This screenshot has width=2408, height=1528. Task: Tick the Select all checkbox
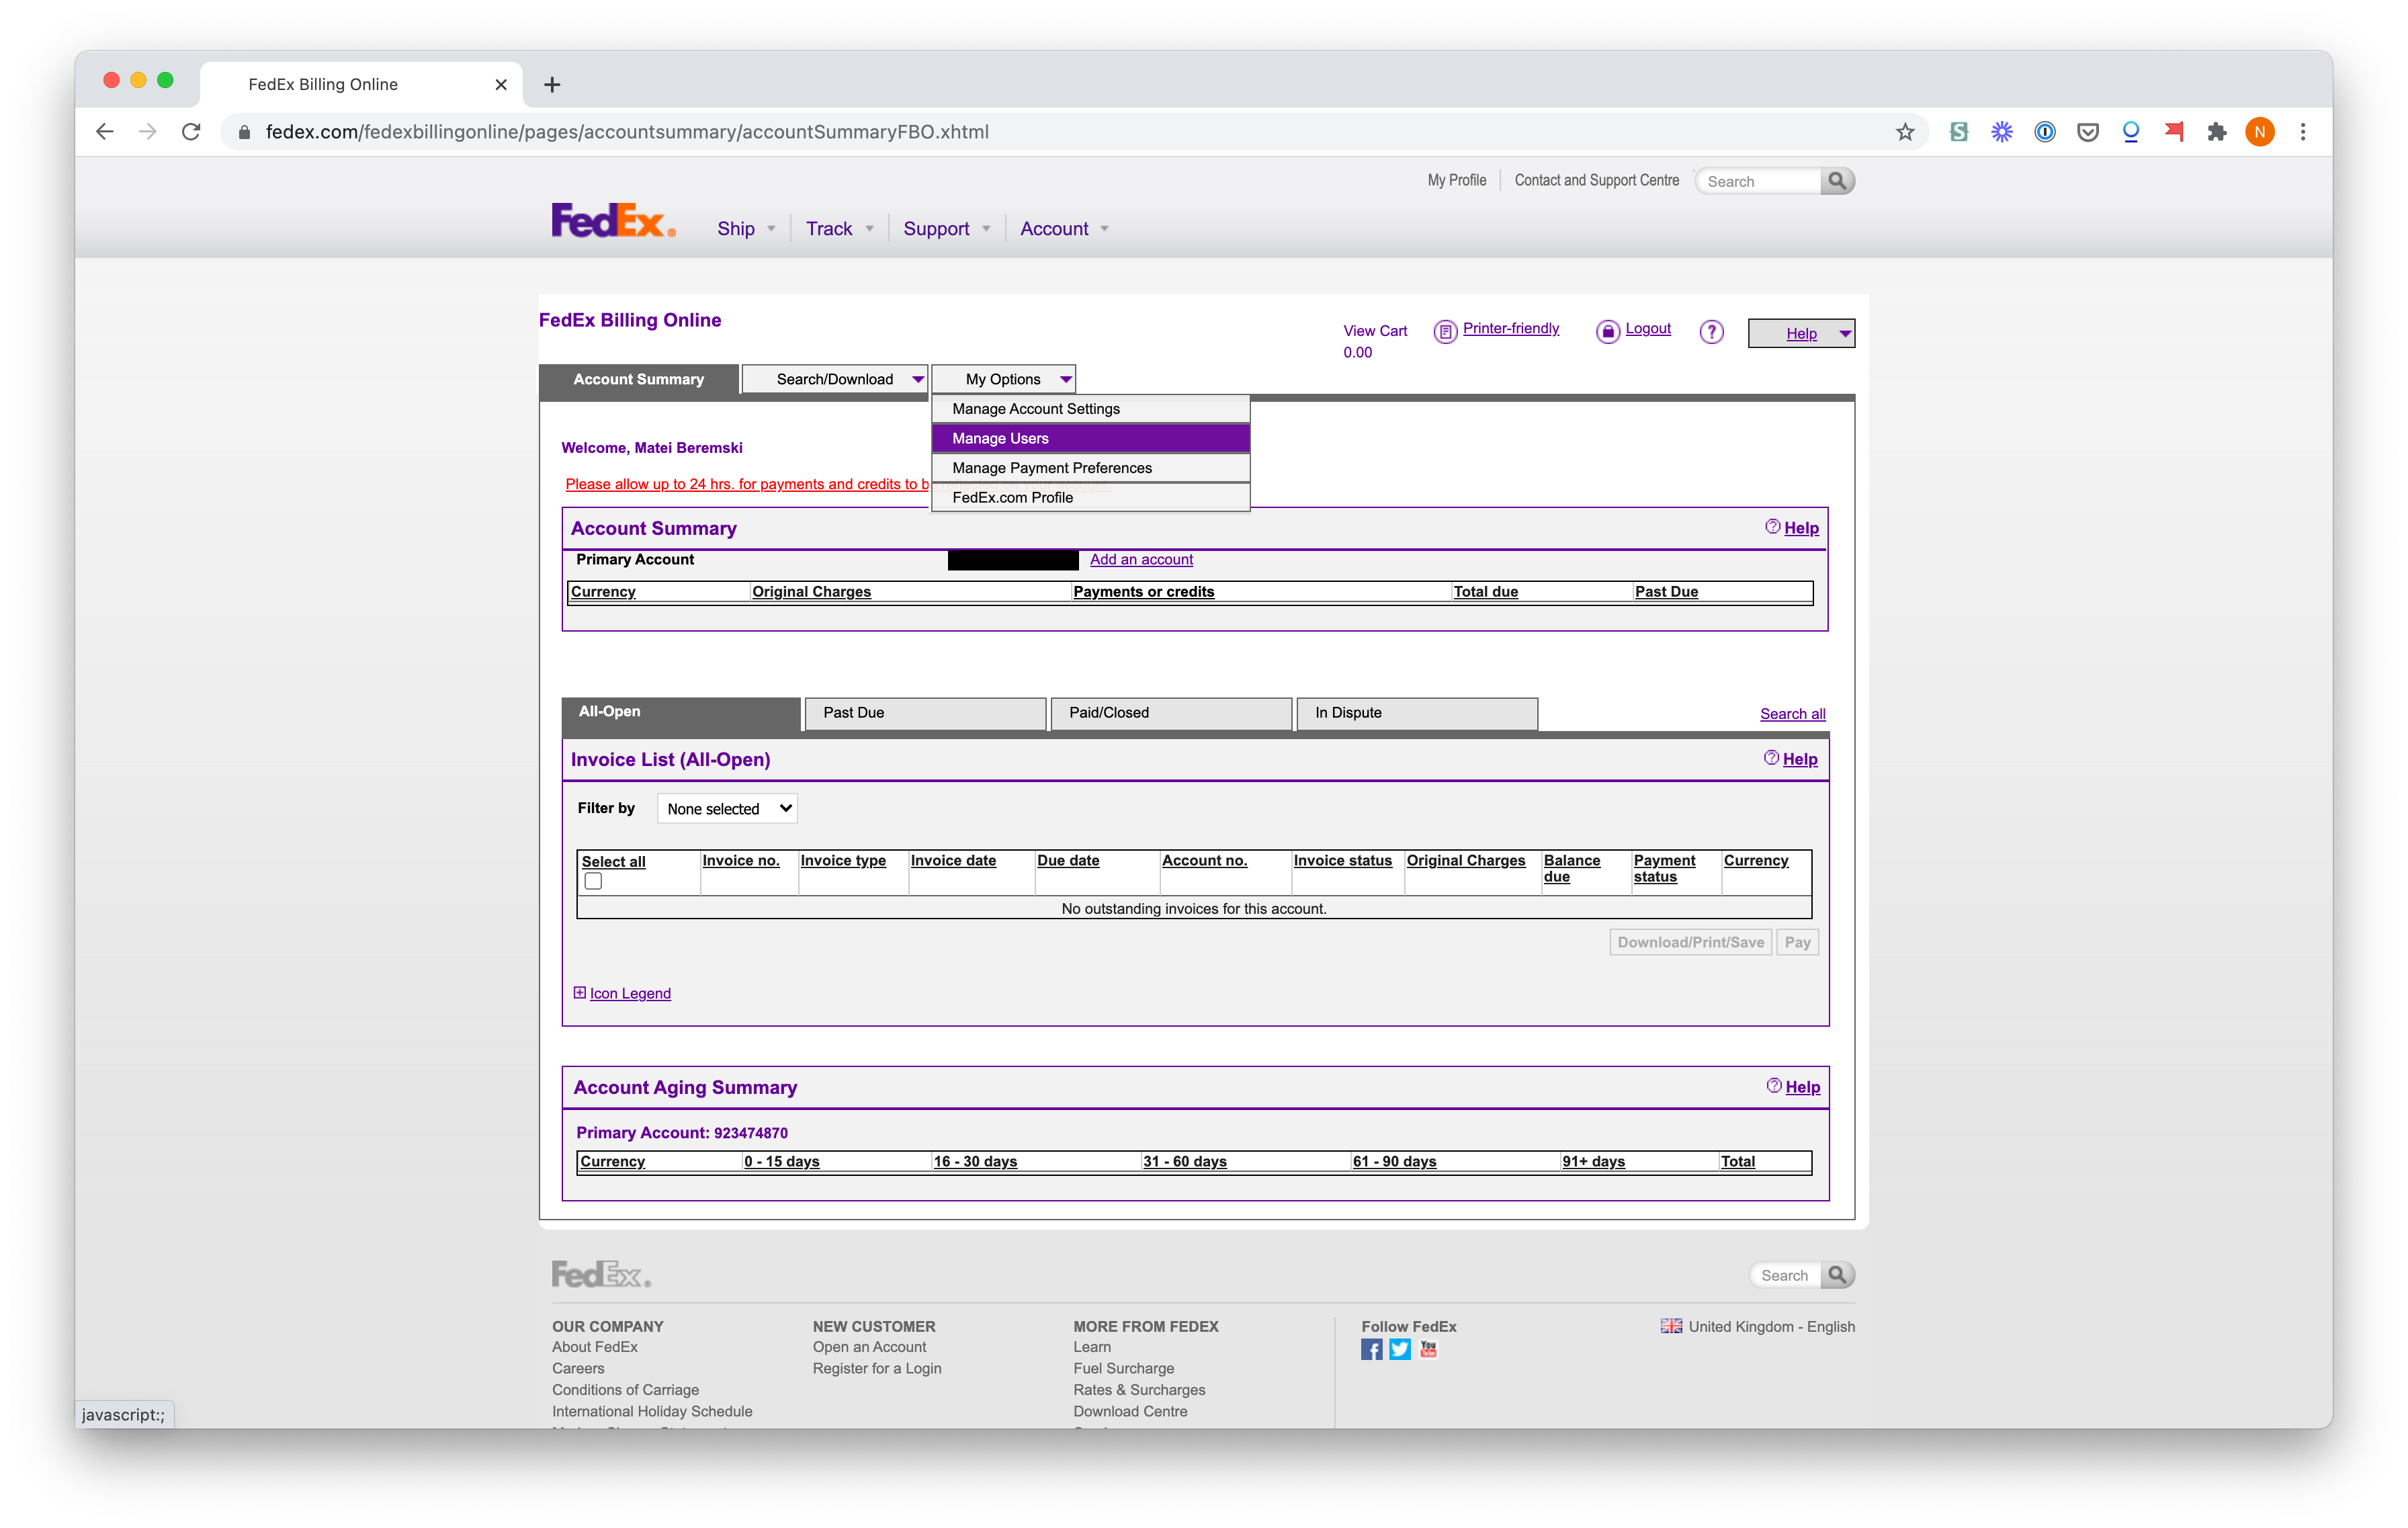593,881
